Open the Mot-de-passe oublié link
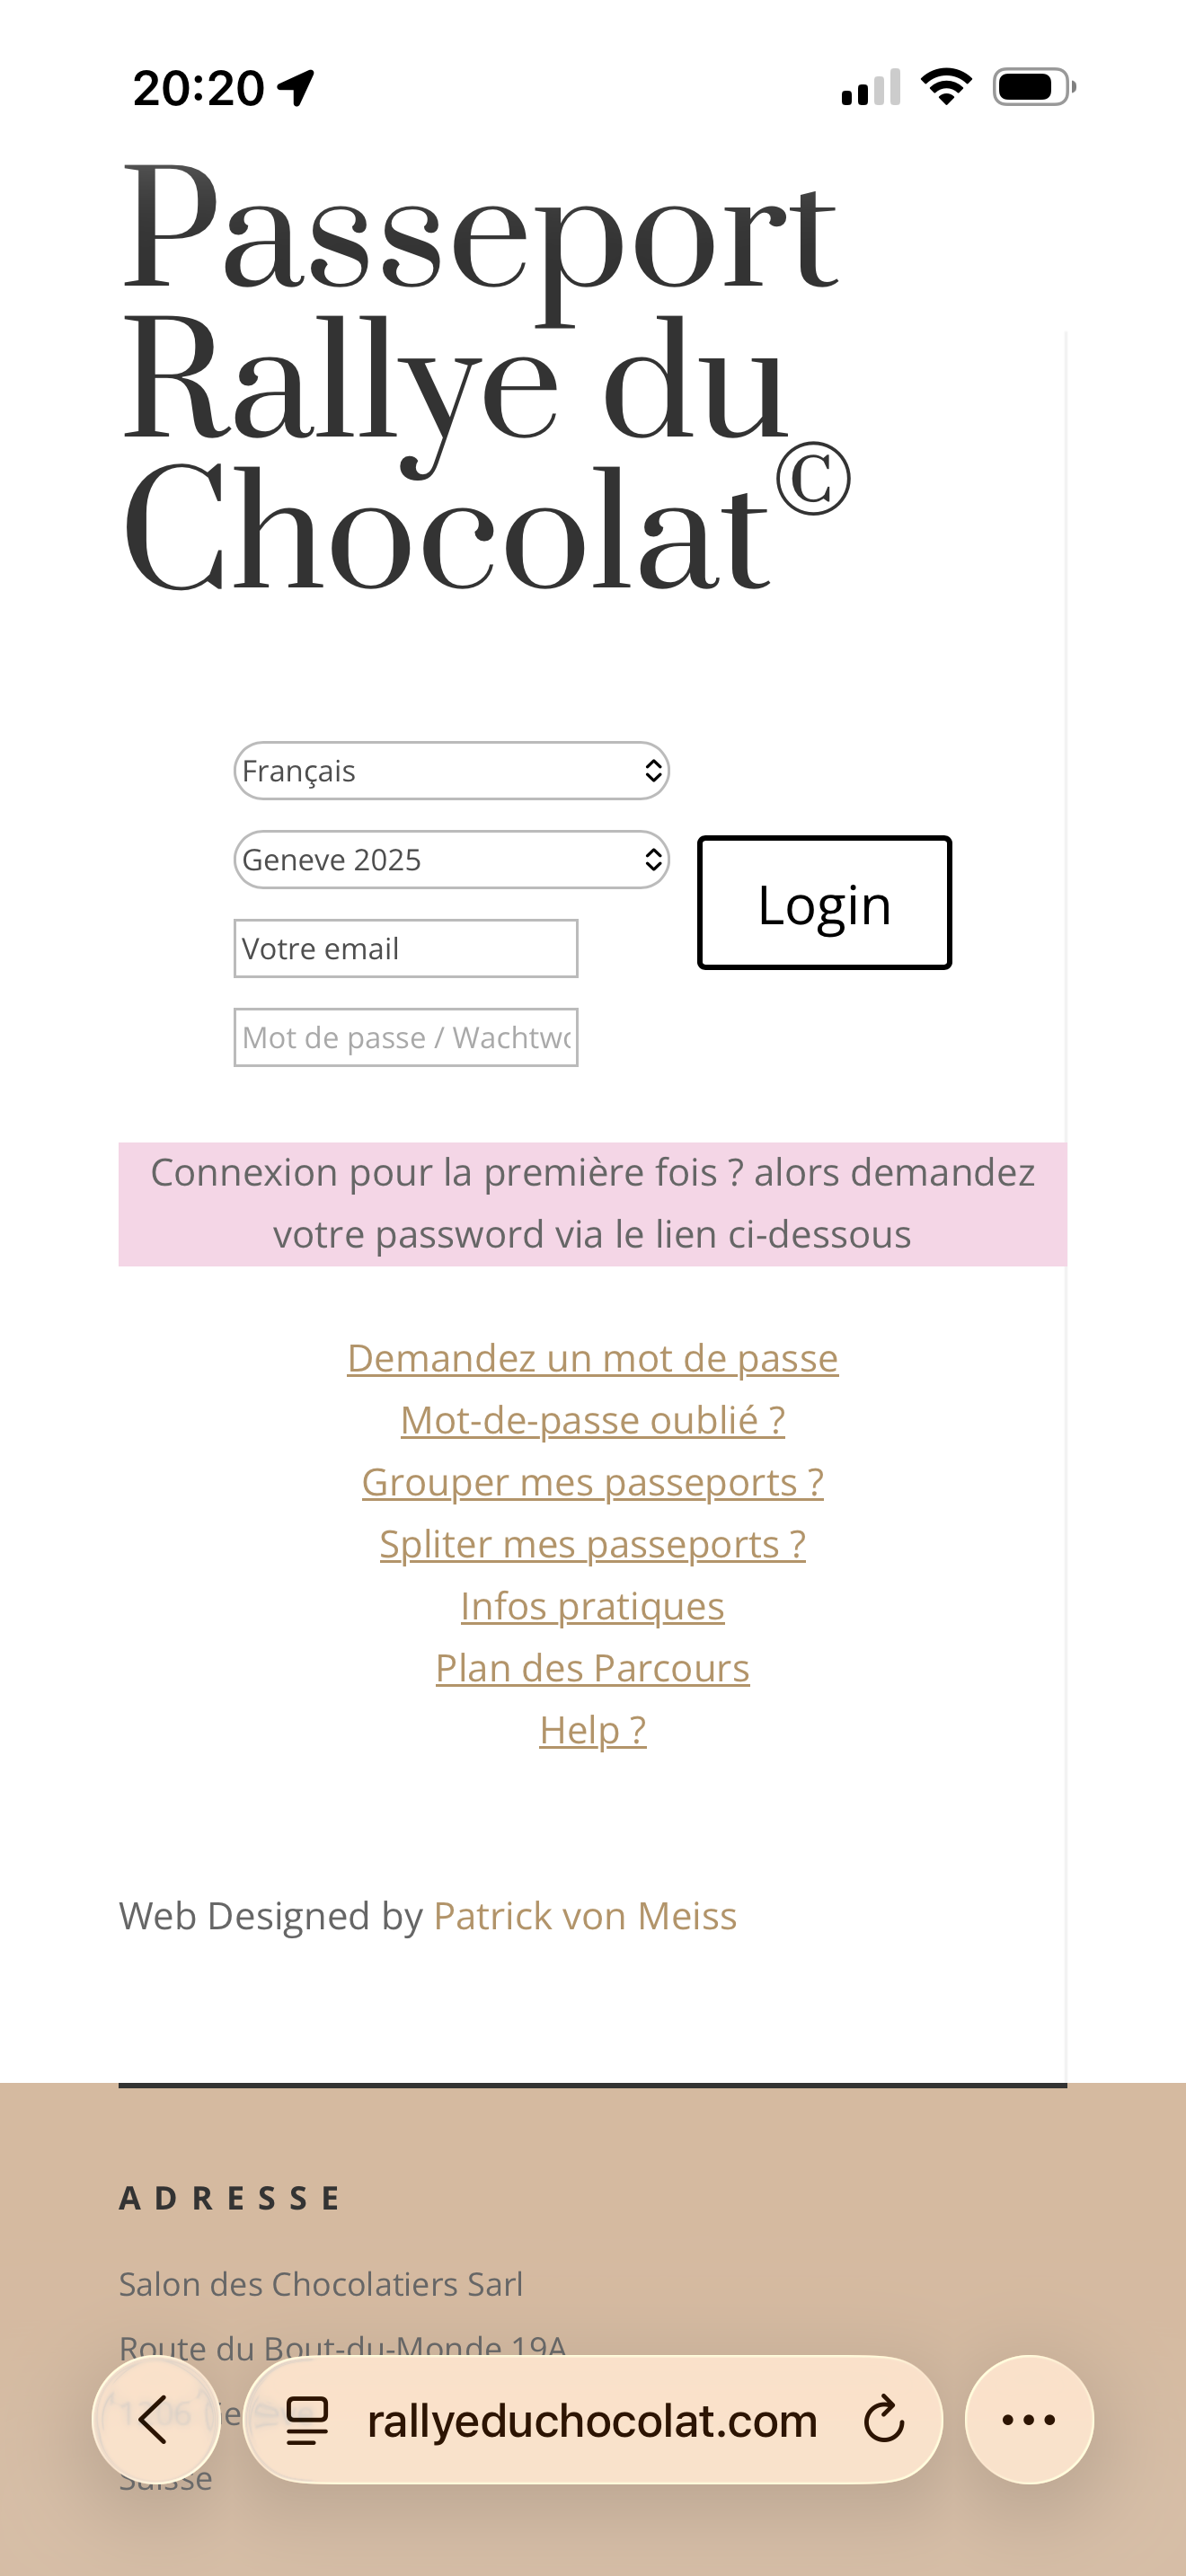The height and width of the screenshot is (2576, 1186). click(x=592, y=1419)
